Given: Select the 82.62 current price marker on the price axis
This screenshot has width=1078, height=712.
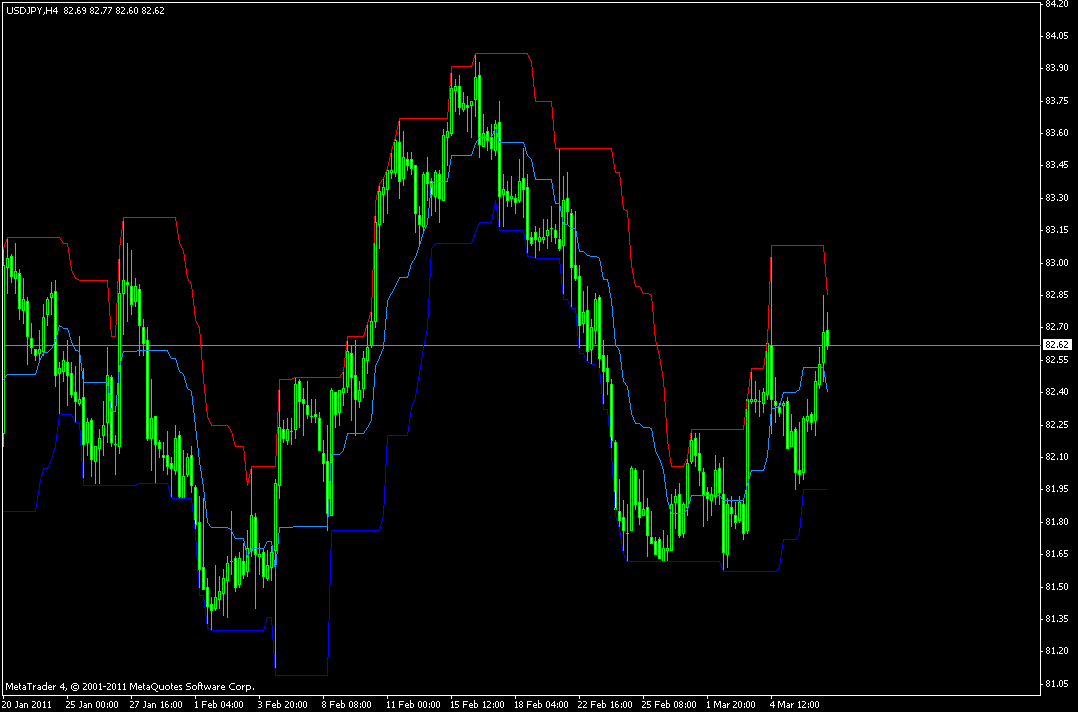Looking at the screenshot, I should (1056, 344).
